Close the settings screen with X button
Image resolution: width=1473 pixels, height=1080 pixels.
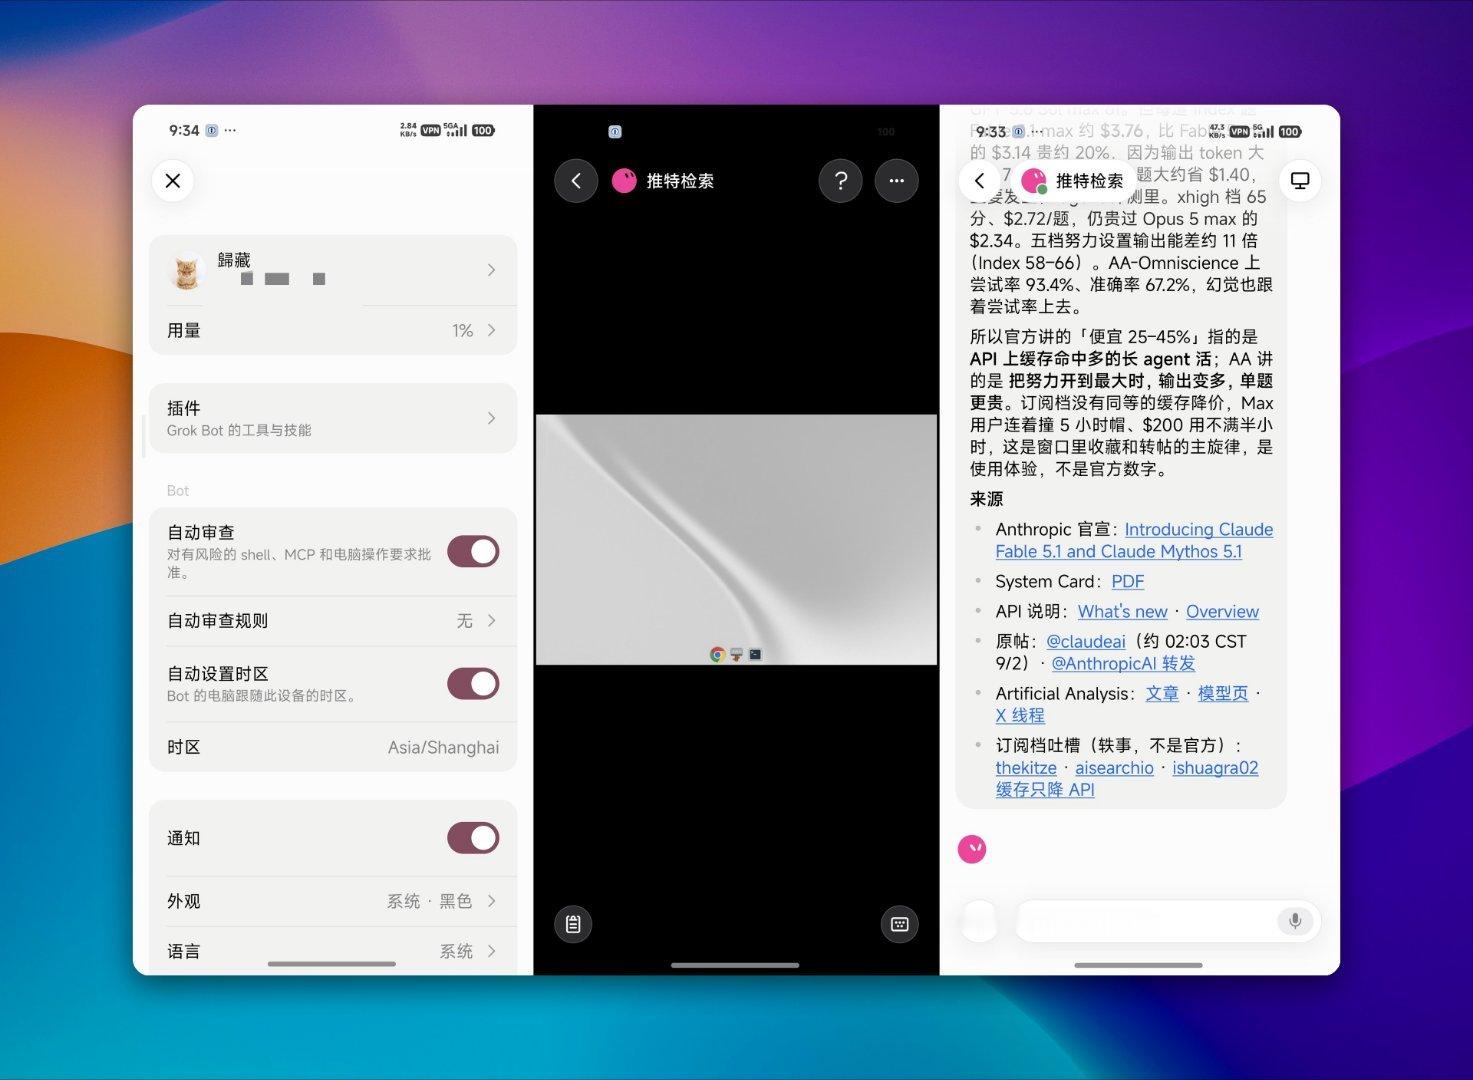(173, 181)
